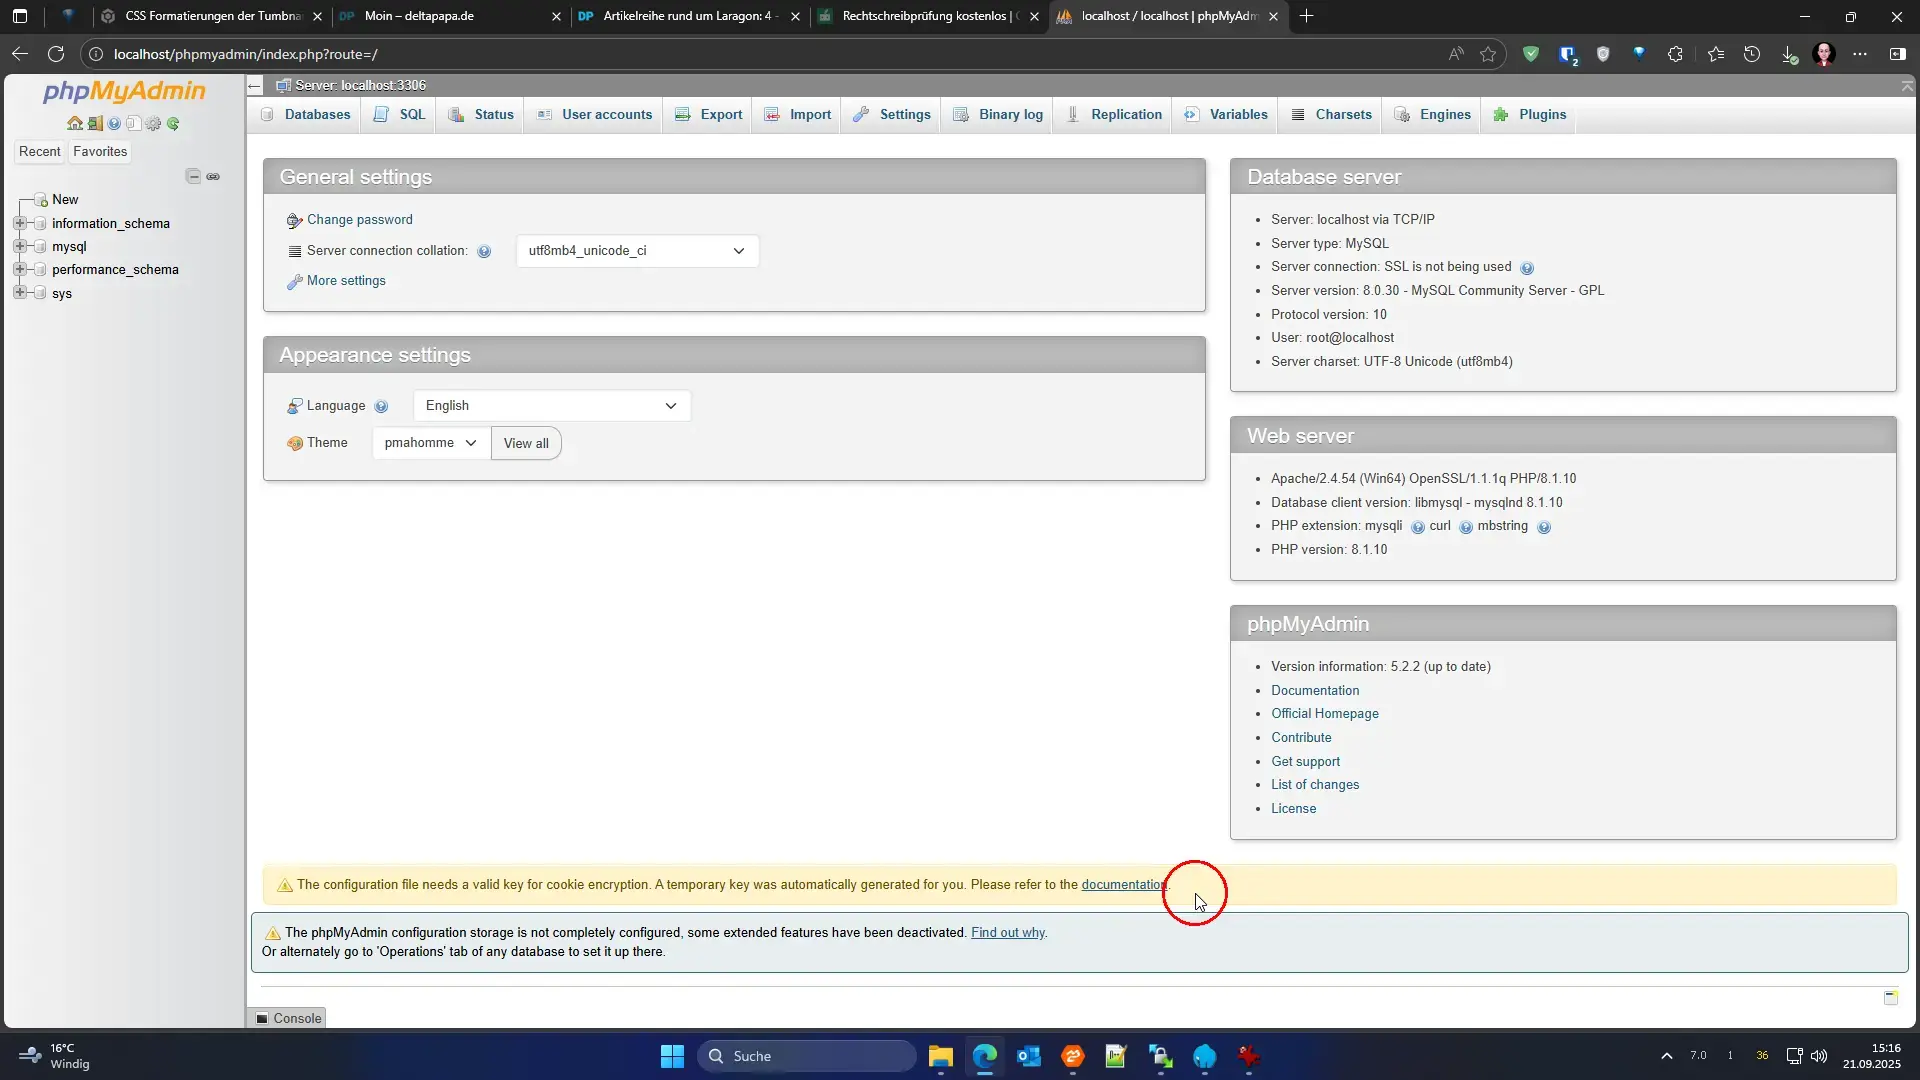The image size is (1920, 1080).
Task: Open the Language dropdown showing English
Action: 551,406
